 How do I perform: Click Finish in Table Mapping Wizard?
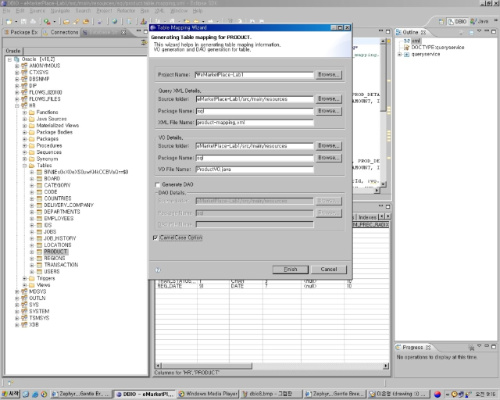coord(290,269)
